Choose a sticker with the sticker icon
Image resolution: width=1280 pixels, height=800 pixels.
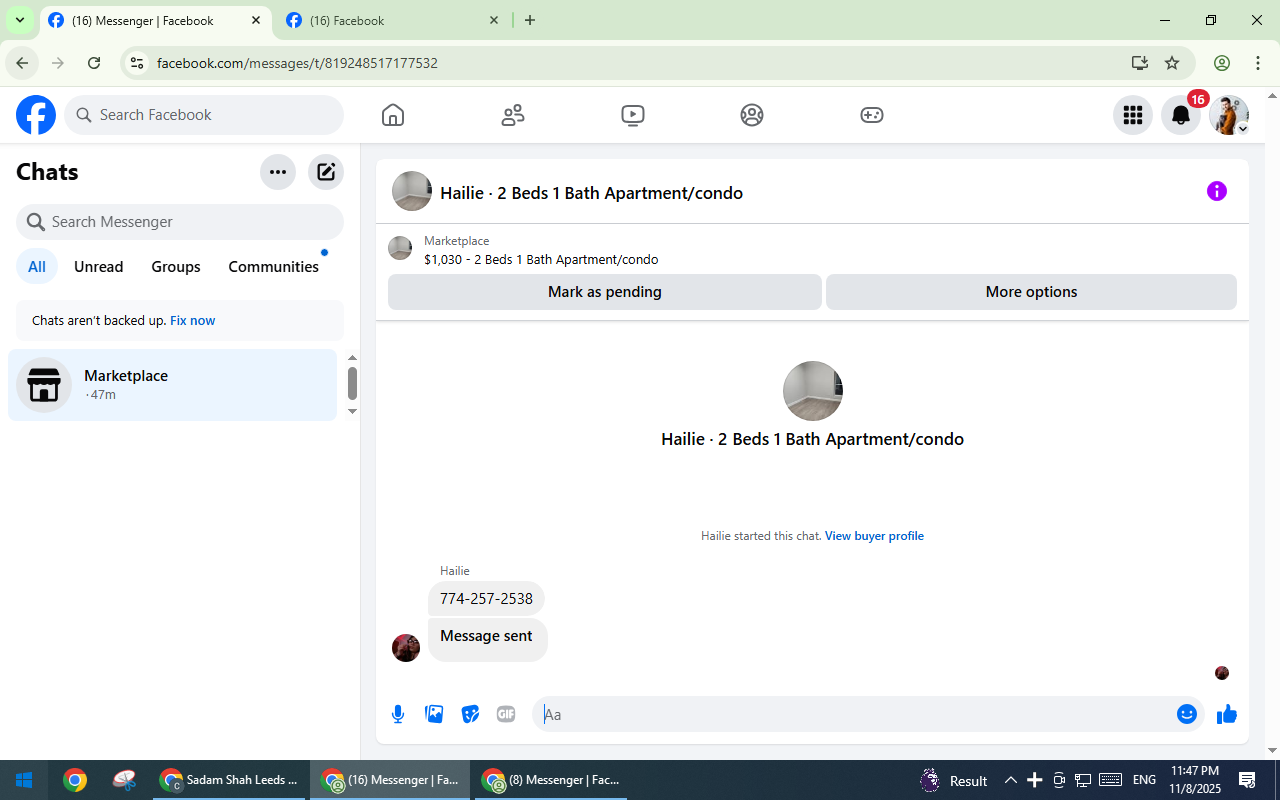point(470,714)
